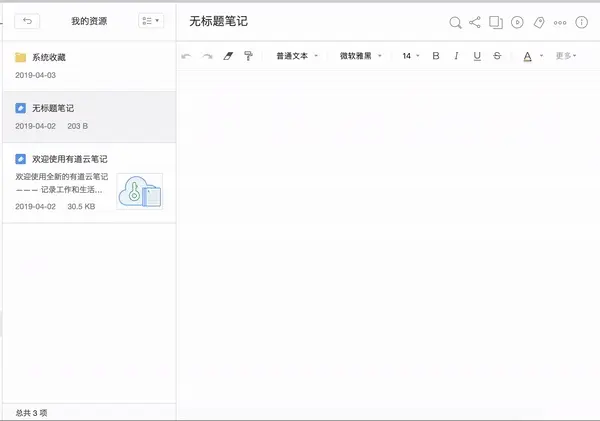Open the 欢迎使用有道云笔记 note
This screenshot has width=600, height=421.
(x=89, y=183)
